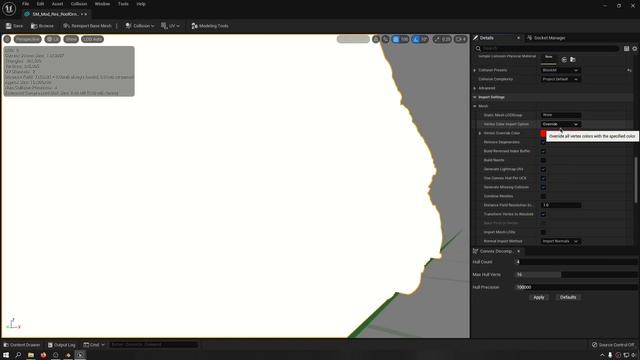Open the Window menu
Image resolution: width=640 pixels, height=360 pixels.
[x=102, y=4]
